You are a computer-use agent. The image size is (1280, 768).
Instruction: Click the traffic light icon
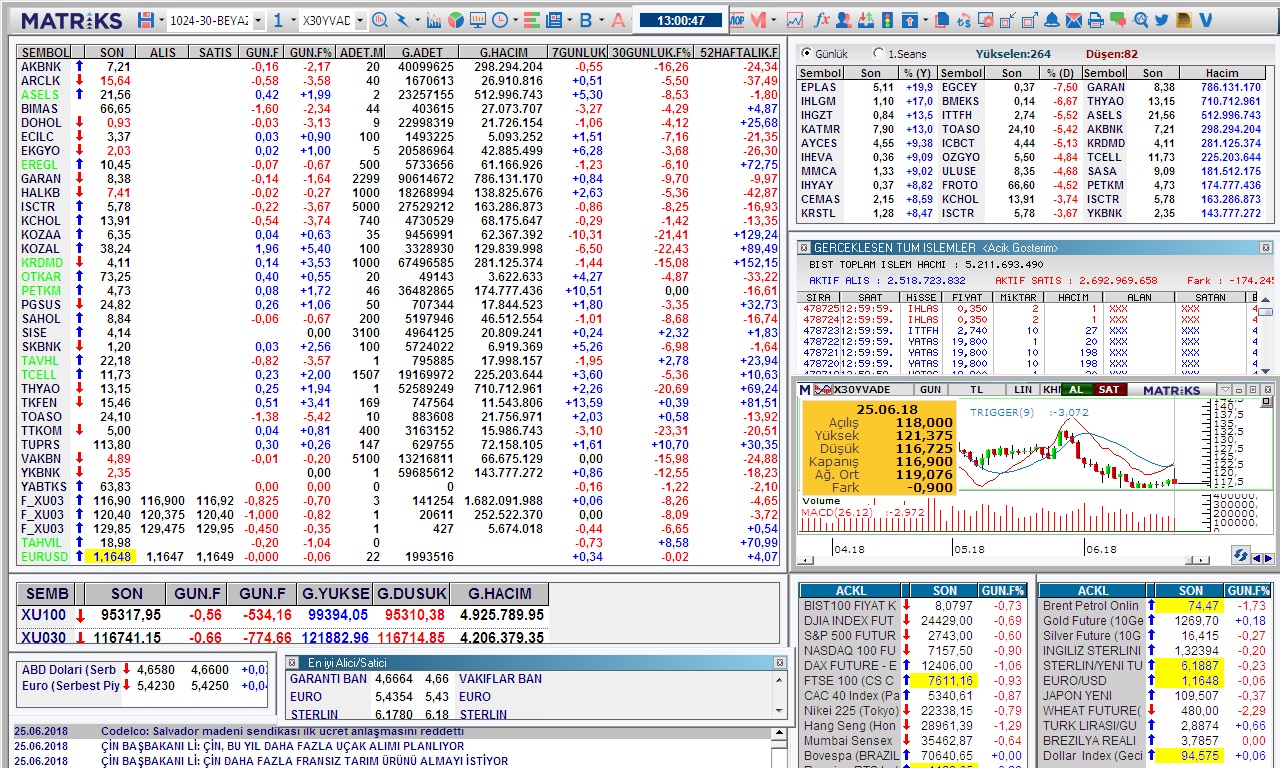click(x=887, y=20)
